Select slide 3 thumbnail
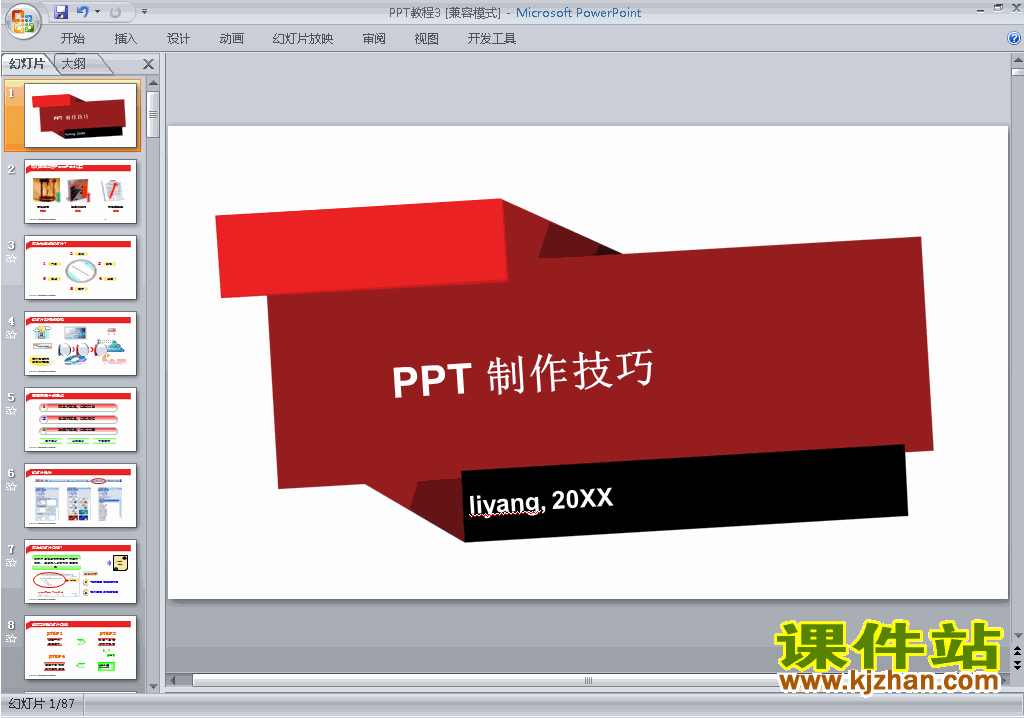Viewport: 1024px width, 718px height. point(80,268)
